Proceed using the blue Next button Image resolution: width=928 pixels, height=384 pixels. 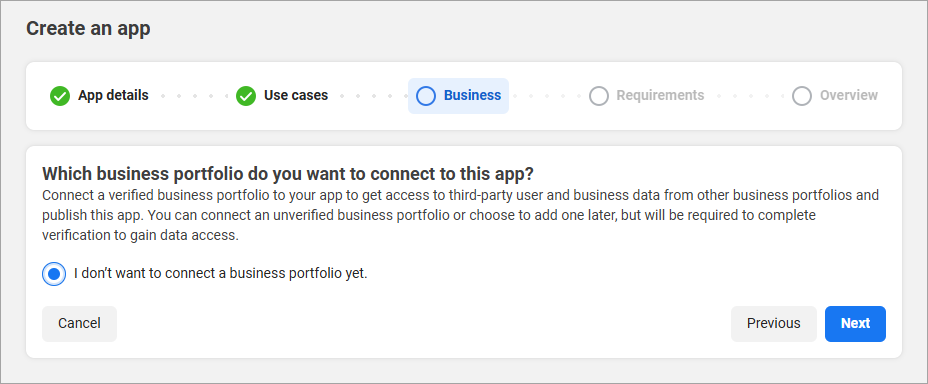pyautogui.click(x=855, y=324)
